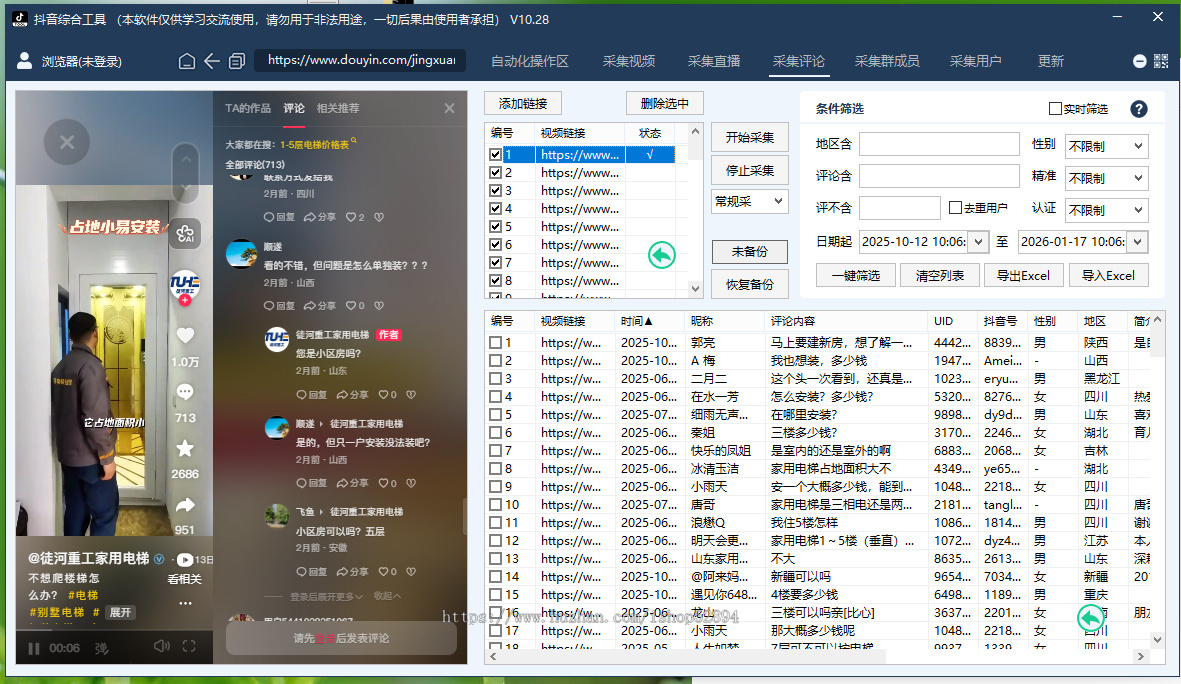This screenshot has height=684, width=1181.
Task: Click the AI flower icon on the video
Action: pos(185,234)
